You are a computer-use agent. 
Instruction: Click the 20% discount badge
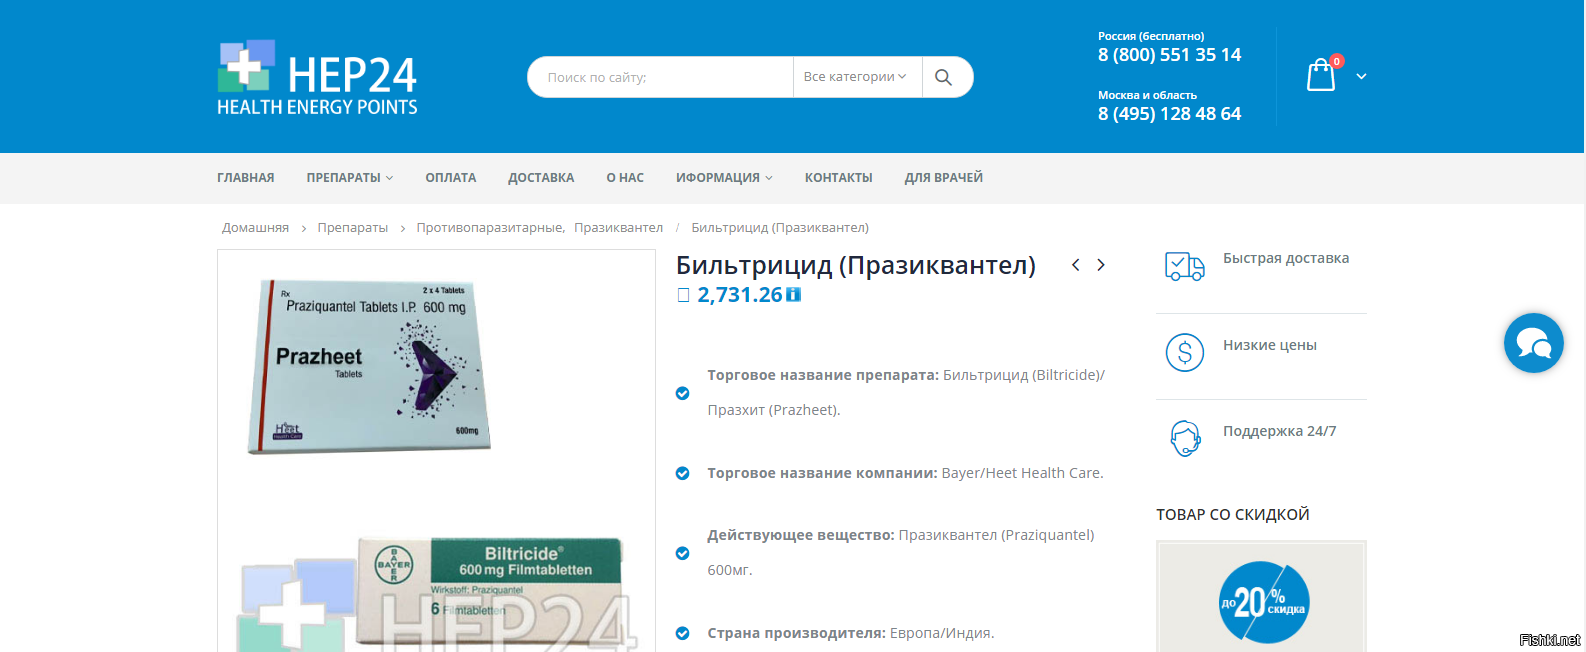tap(1264, 602)
